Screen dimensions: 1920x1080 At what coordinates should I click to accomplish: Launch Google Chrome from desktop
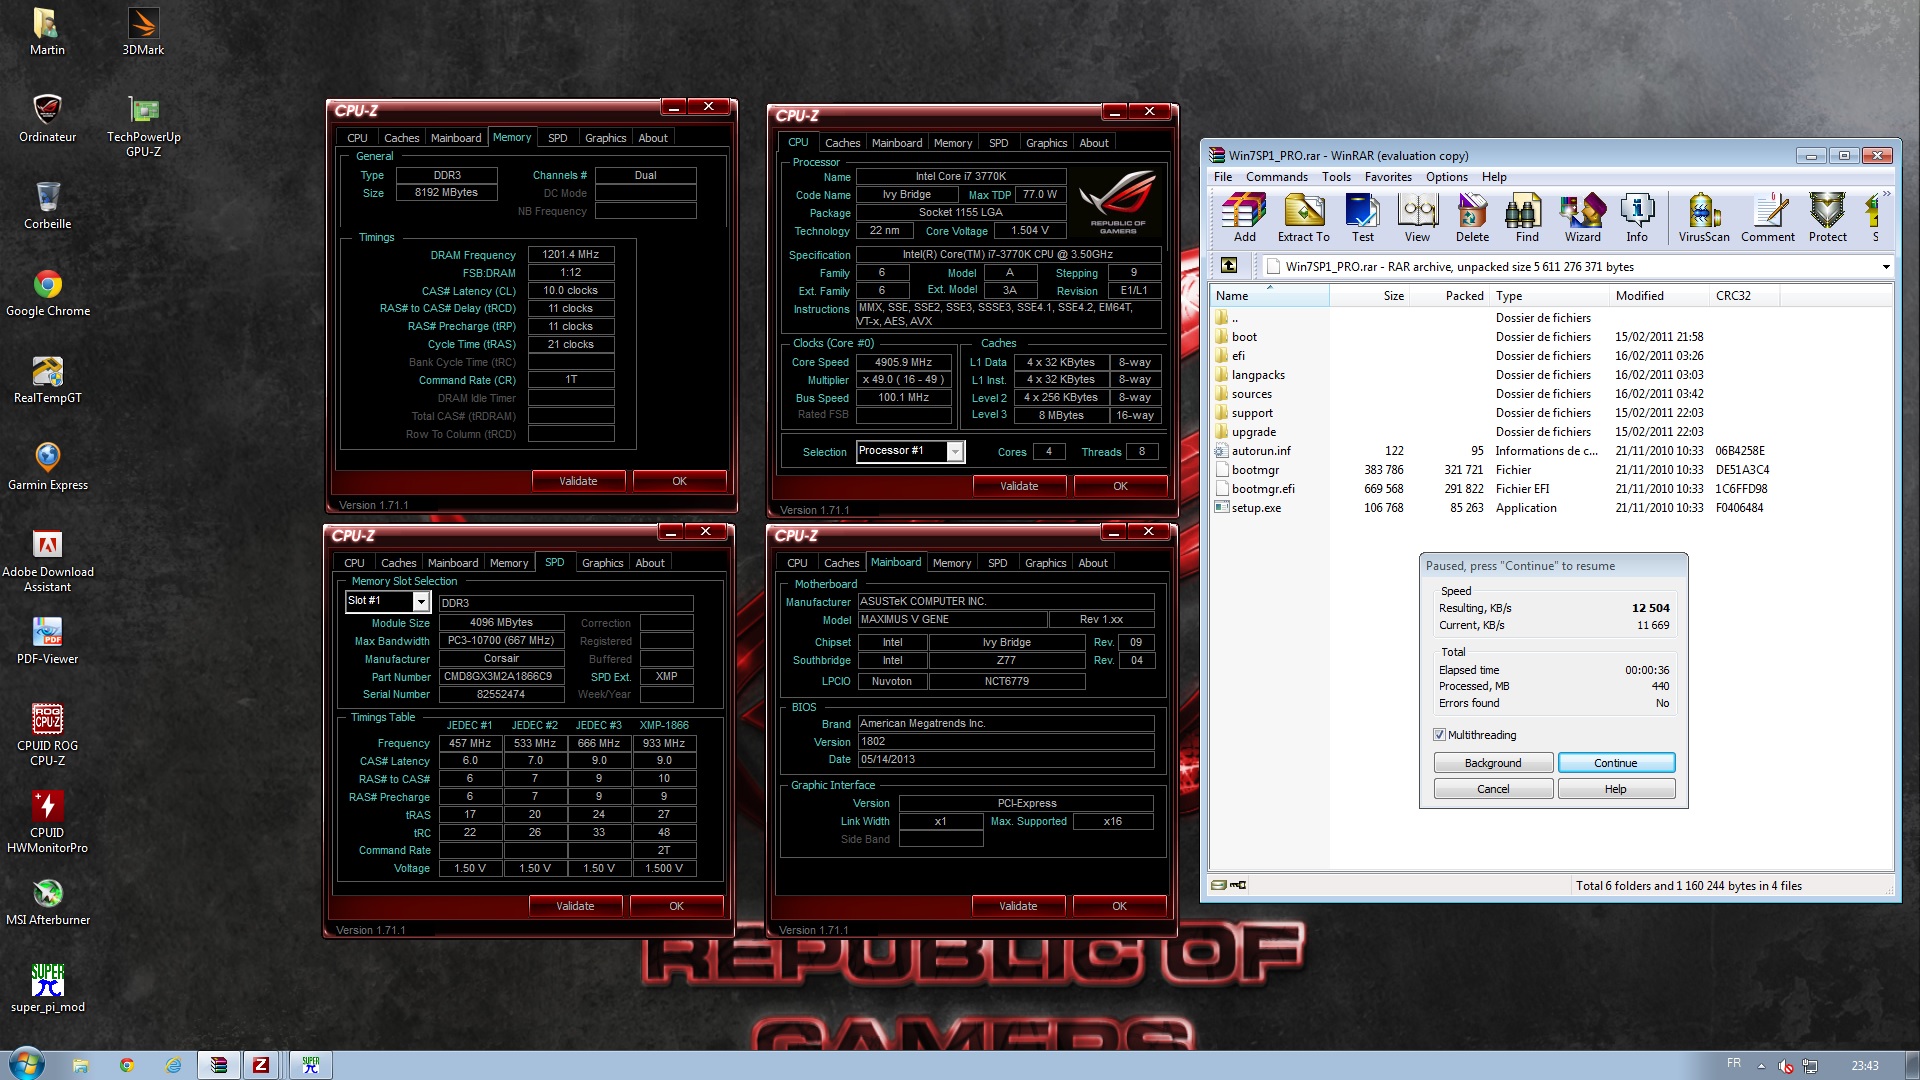pos(47,293)
